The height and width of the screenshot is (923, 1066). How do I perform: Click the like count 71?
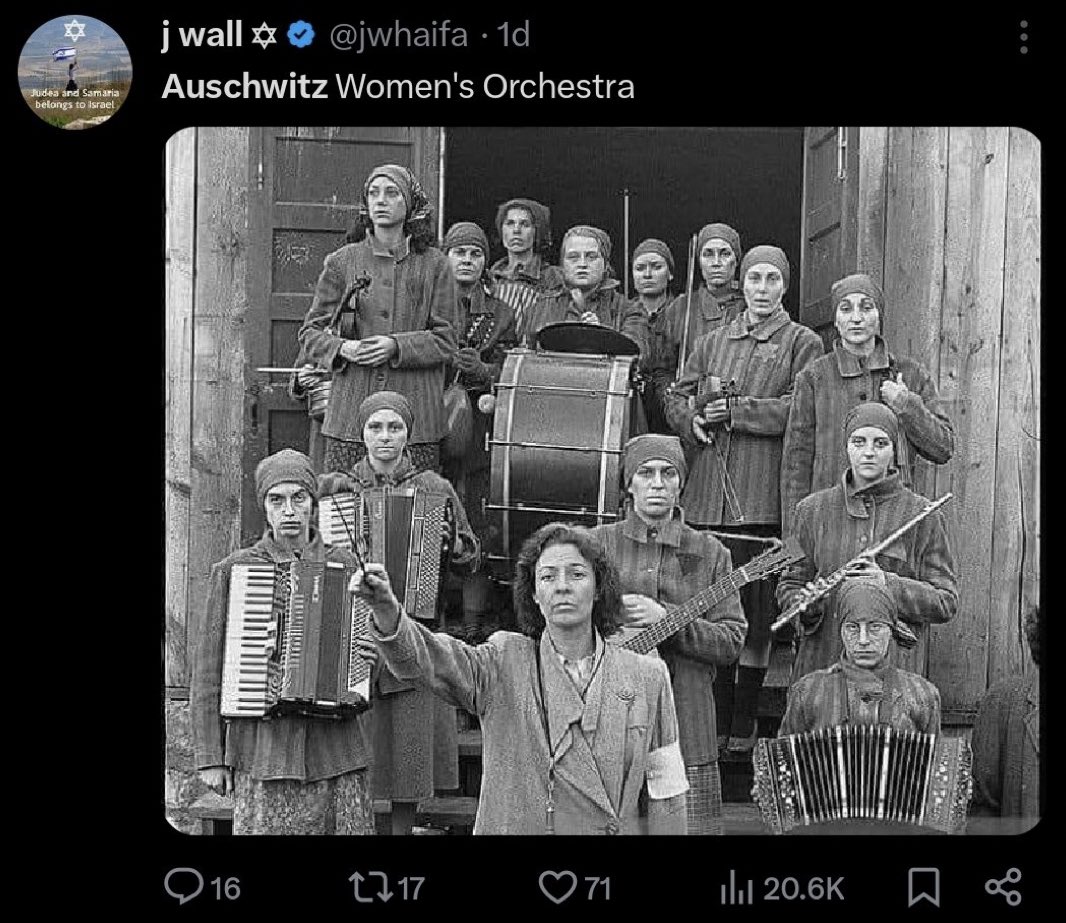tap(597, 888)
